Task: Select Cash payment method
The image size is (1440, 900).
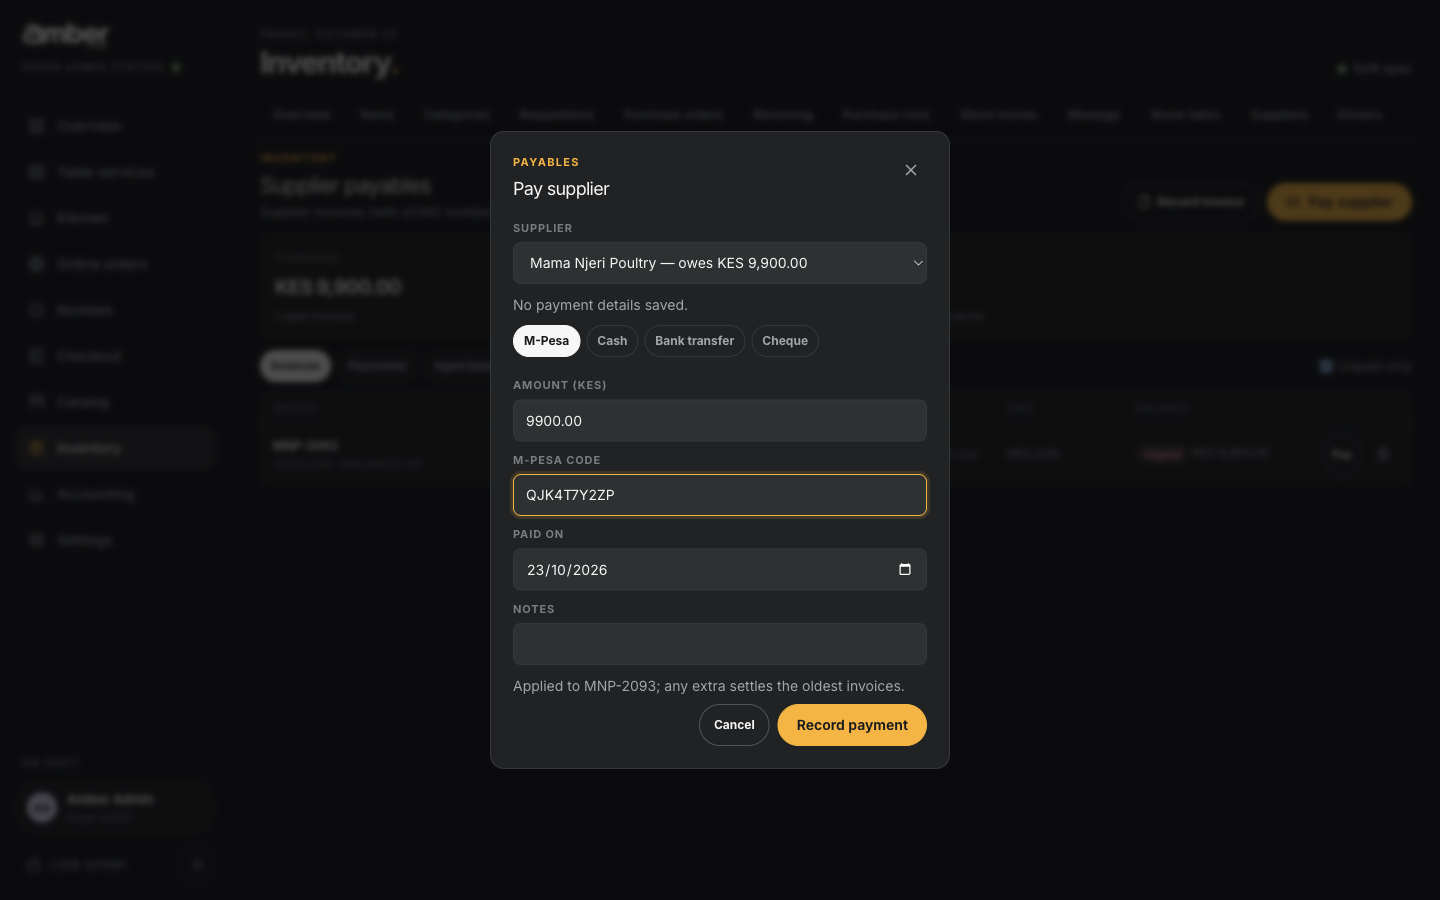Action: tap(612, 341)
